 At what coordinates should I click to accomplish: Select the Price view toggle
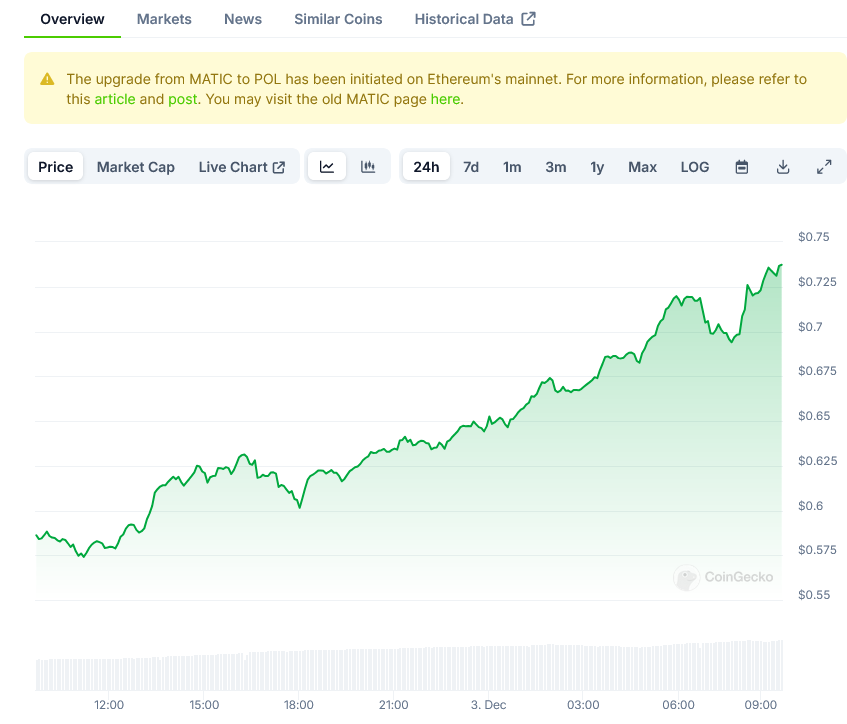click(x=56, y=167)
